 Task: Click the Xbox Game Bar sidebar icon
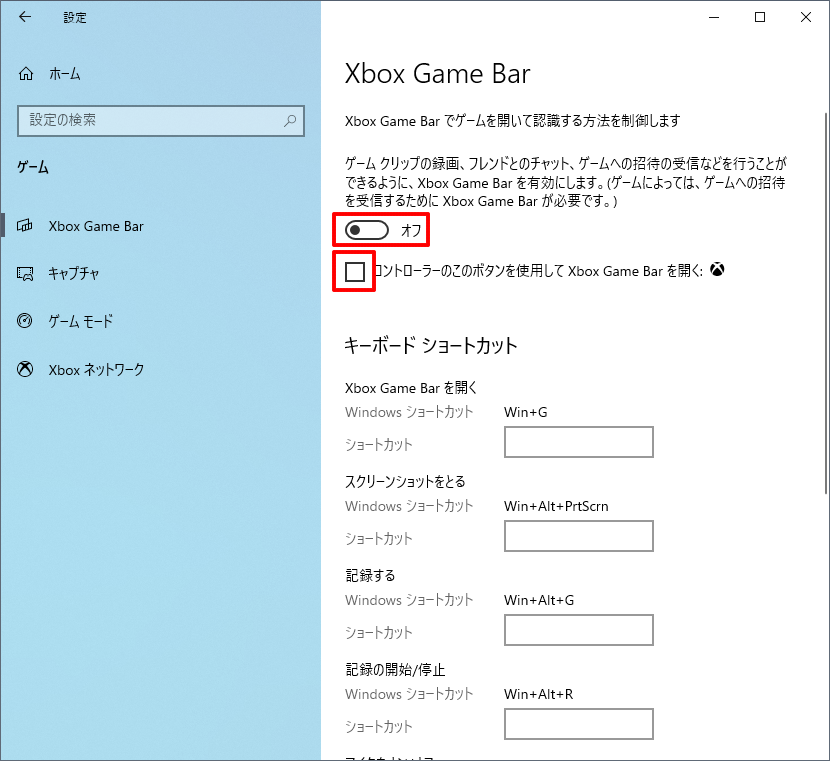pos(25,226)
